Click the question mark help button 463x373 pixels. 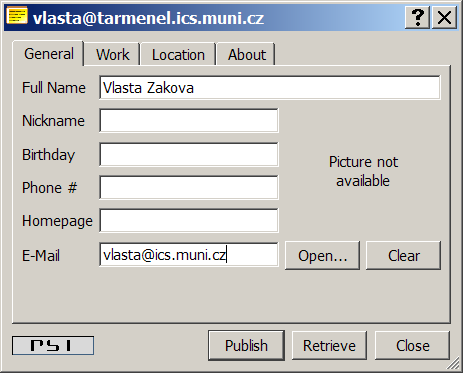pos(417,17)
